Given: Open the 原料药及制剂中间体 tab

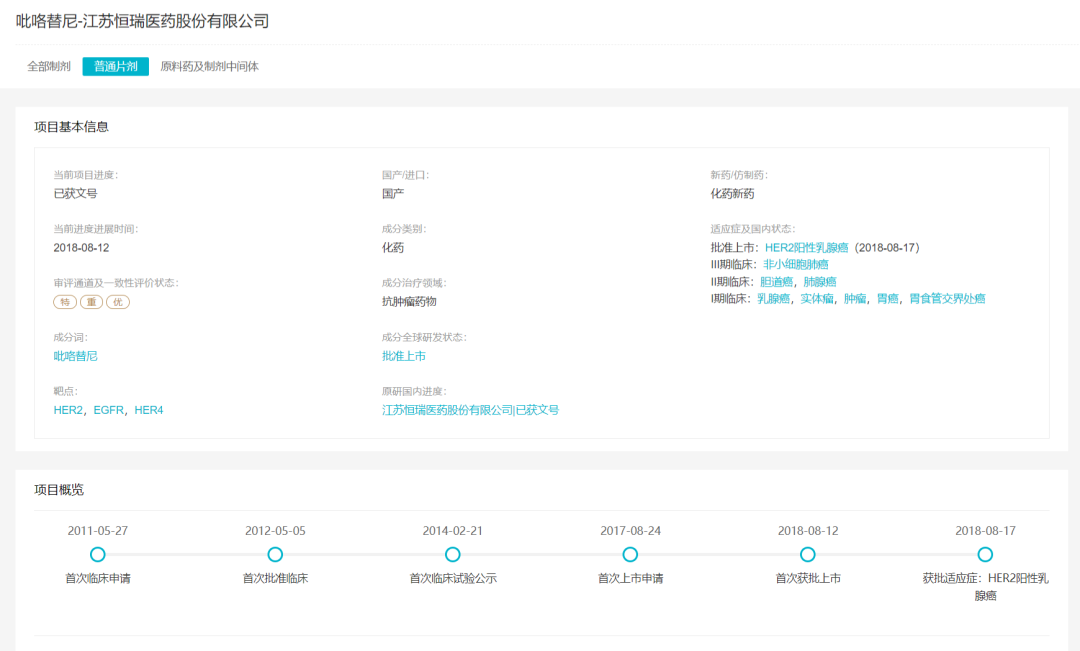Looking at the screenshot, I should tap(209, 66).
